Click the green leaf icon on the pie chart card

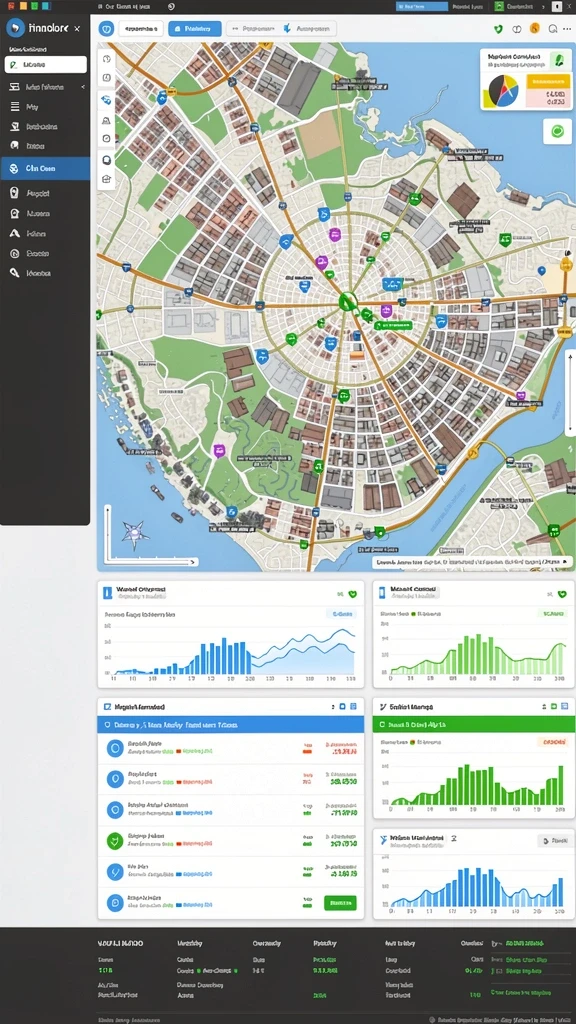click(558, 61)
